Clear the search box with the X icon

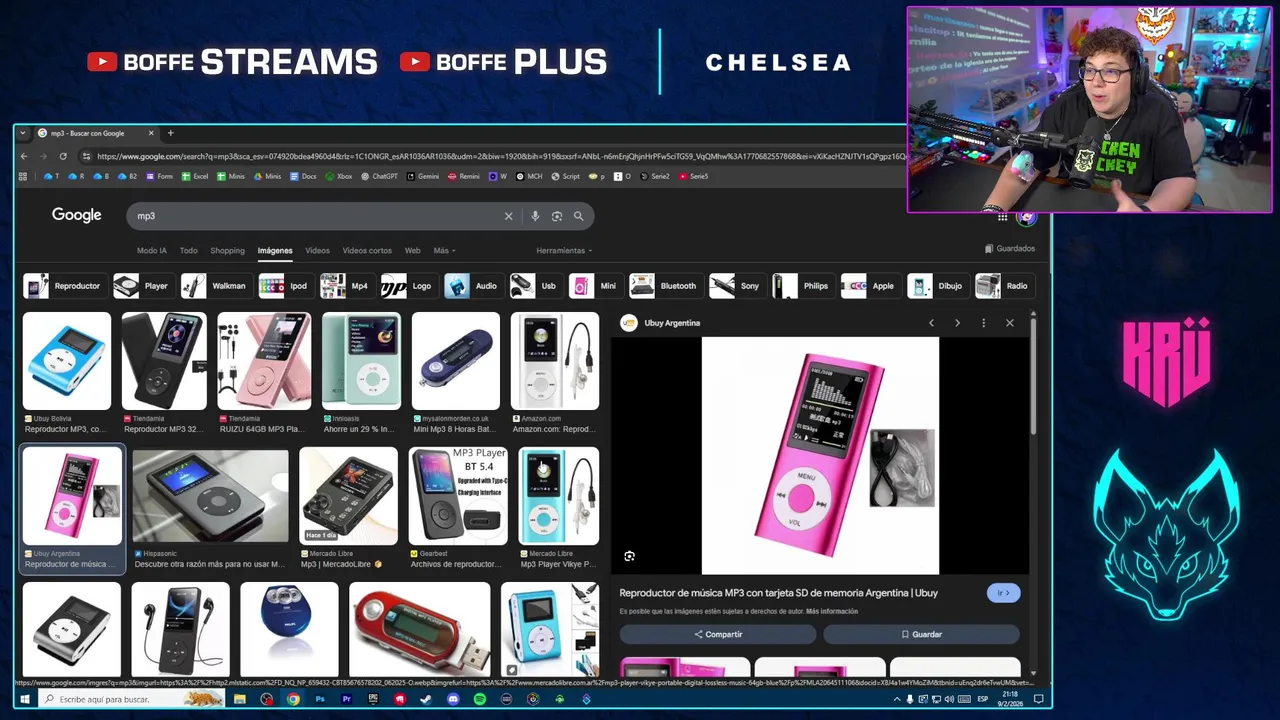pyautogui.click(x=508, y=216)
